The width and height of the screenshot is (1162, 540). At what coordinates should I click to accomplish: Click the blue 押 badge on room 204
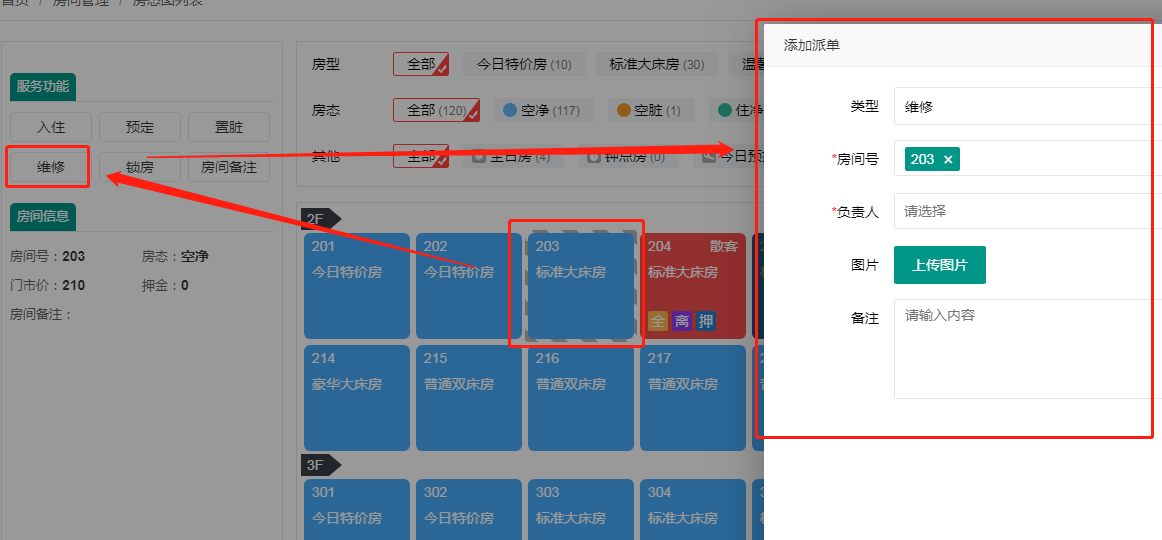click(706, 321)
